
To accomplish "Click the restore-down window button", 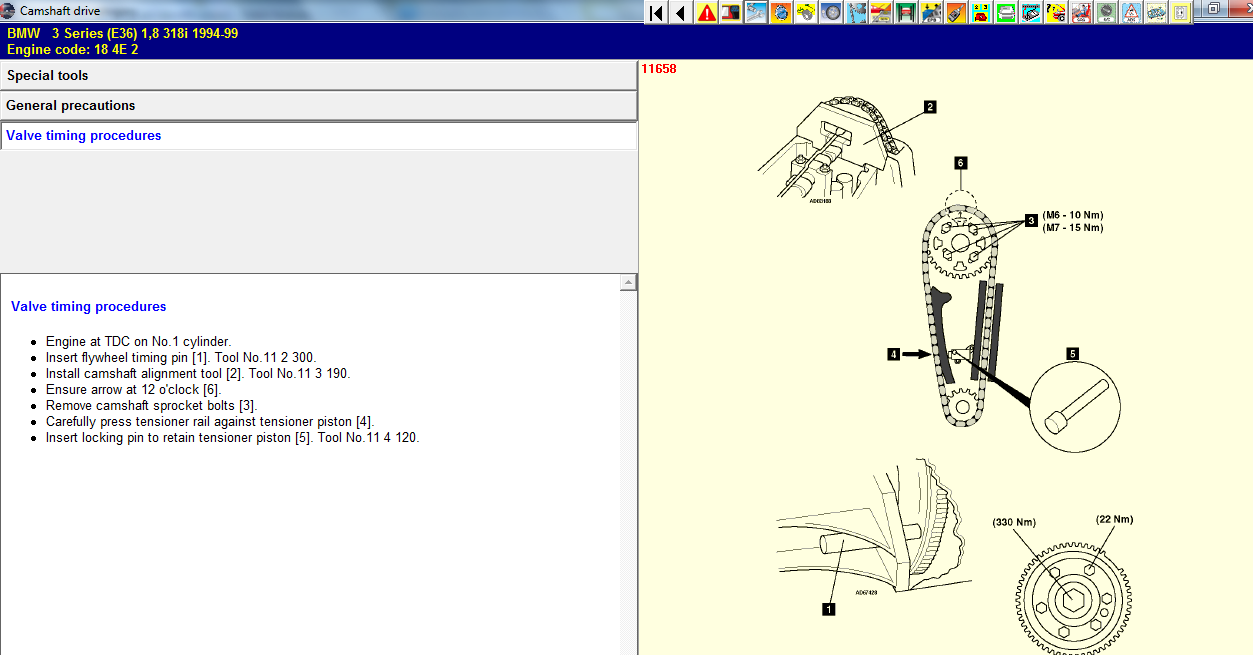I will coord(1213,9).
